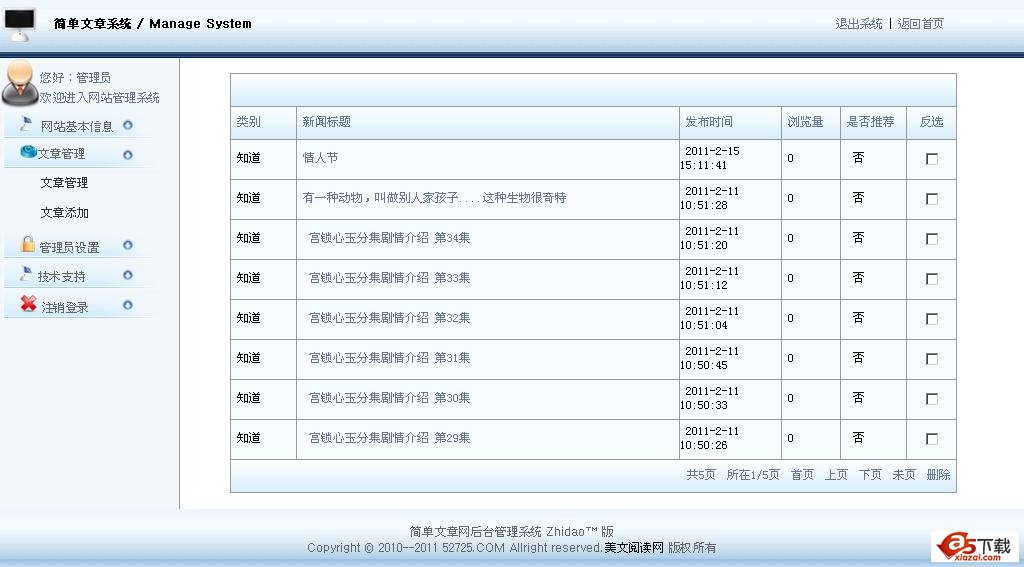Image resolution: width=1024 pixels, height=567 pixels.
Task: Click the administrator avatar icon
Action: tap(20, 83)
